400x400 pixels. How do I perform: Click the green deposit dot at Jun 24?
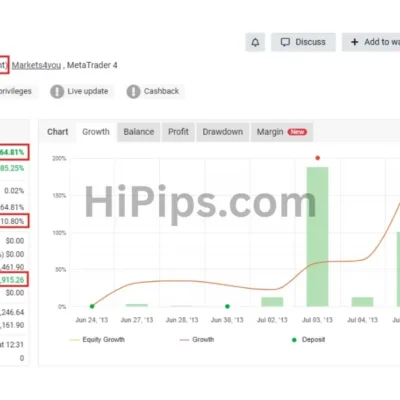coord(92,306)
